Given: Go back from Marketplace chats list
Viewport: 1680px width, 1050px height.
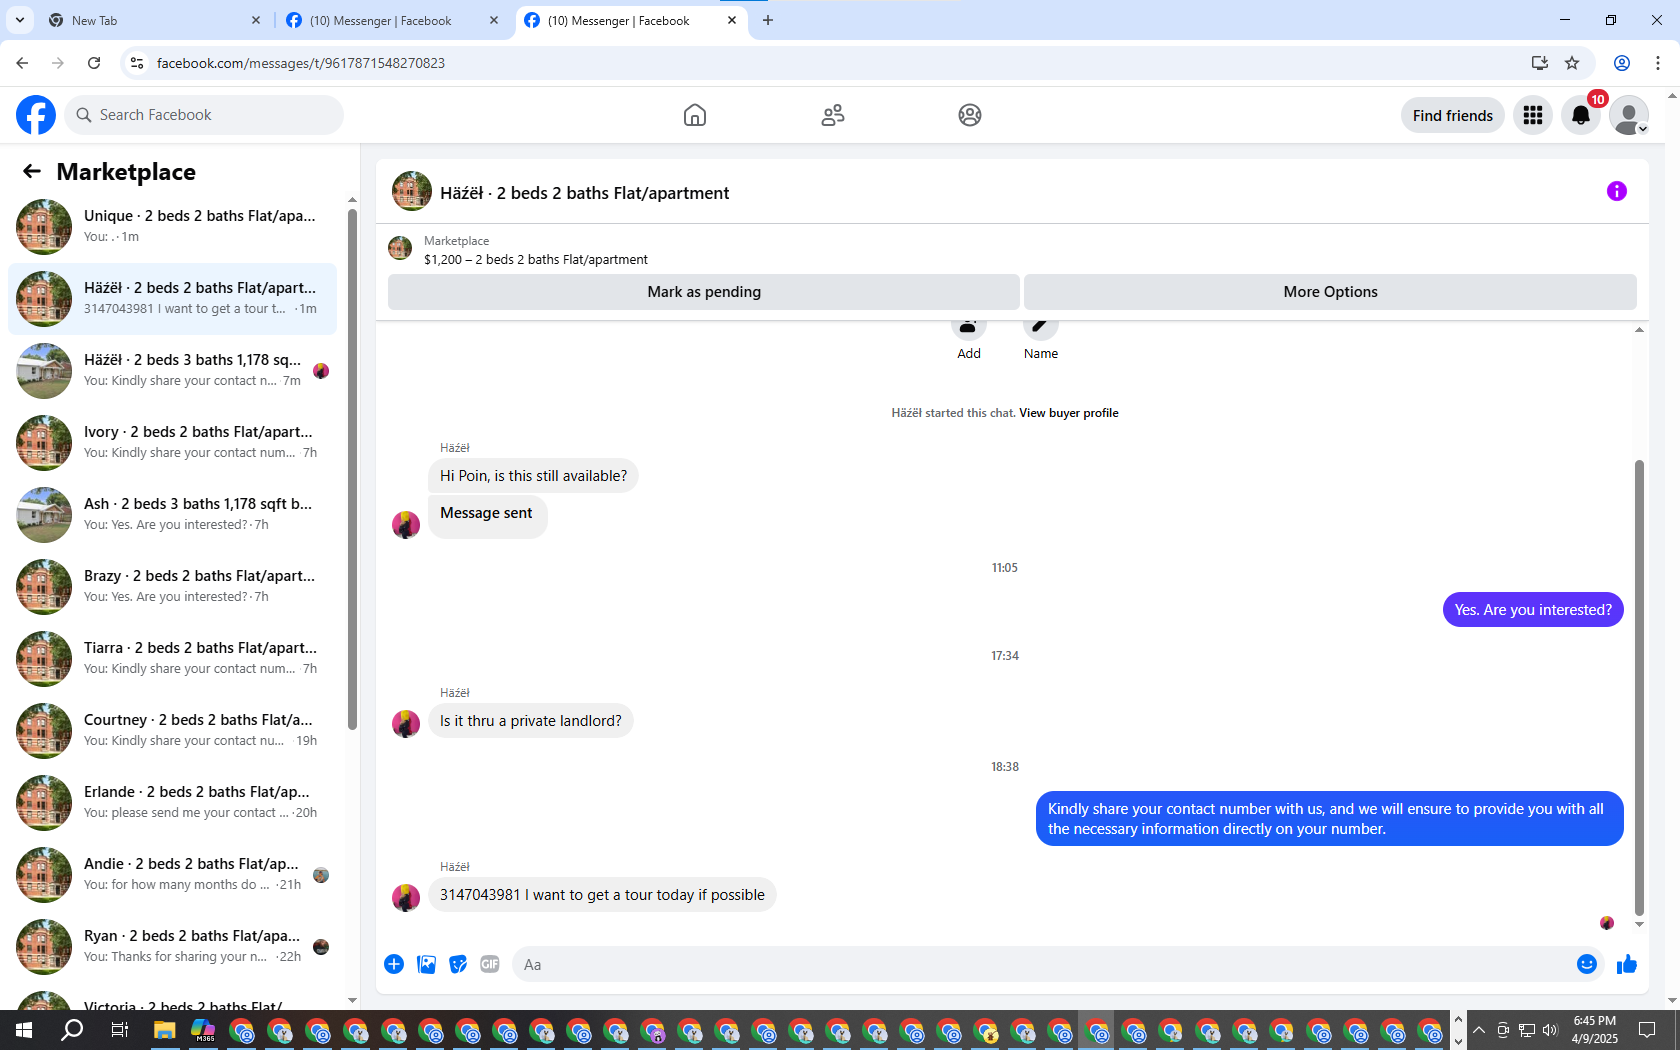Looking at the screenshot, I should (32, 171).
